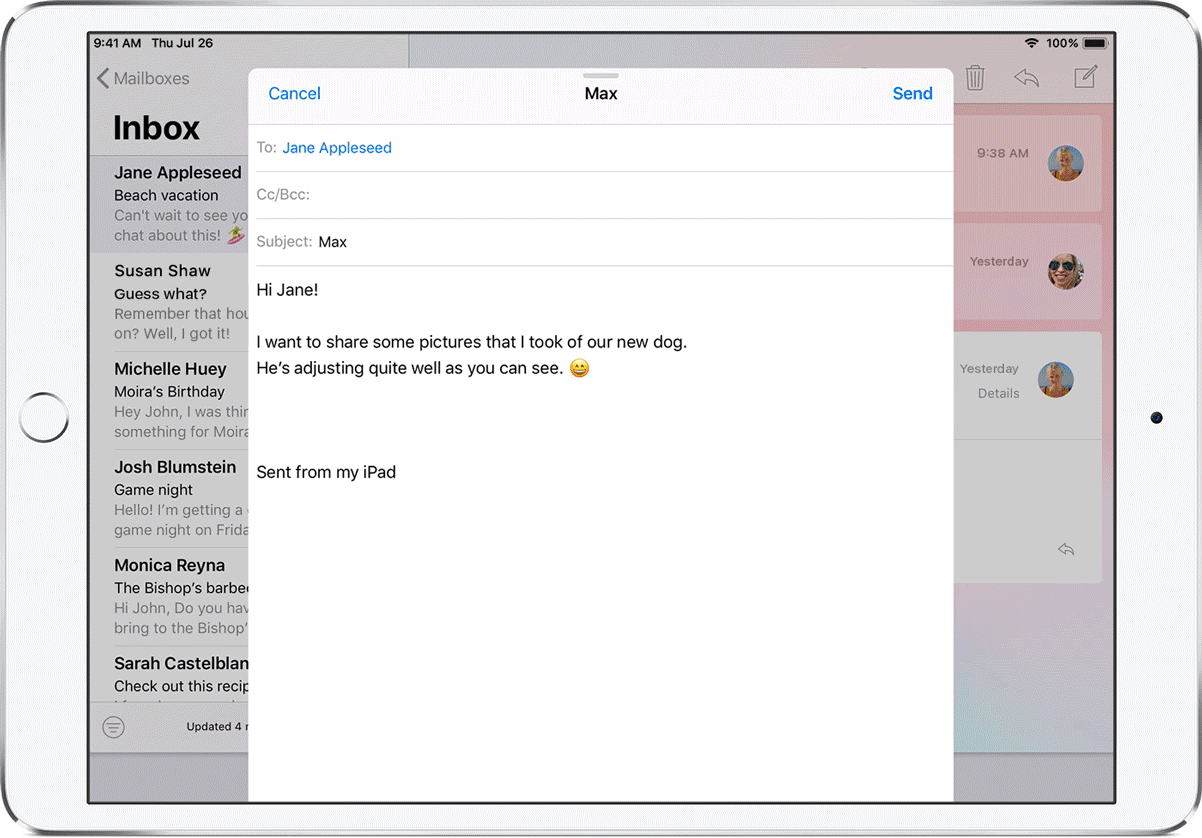Tap the compose new message icon
The height and width of the screenshot is (838, 1202).
pyautogui.click(x=1085, y=77)
